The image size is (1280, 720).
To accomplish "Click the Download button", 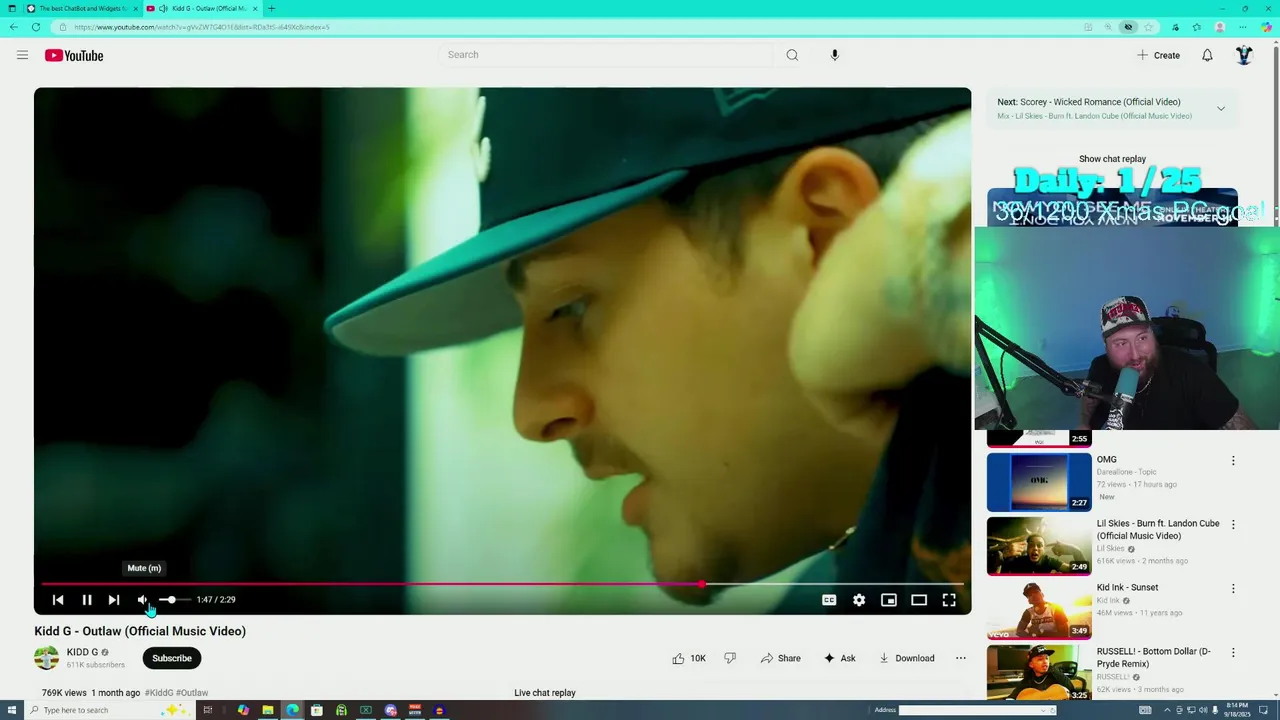I will tap(907, 658).
